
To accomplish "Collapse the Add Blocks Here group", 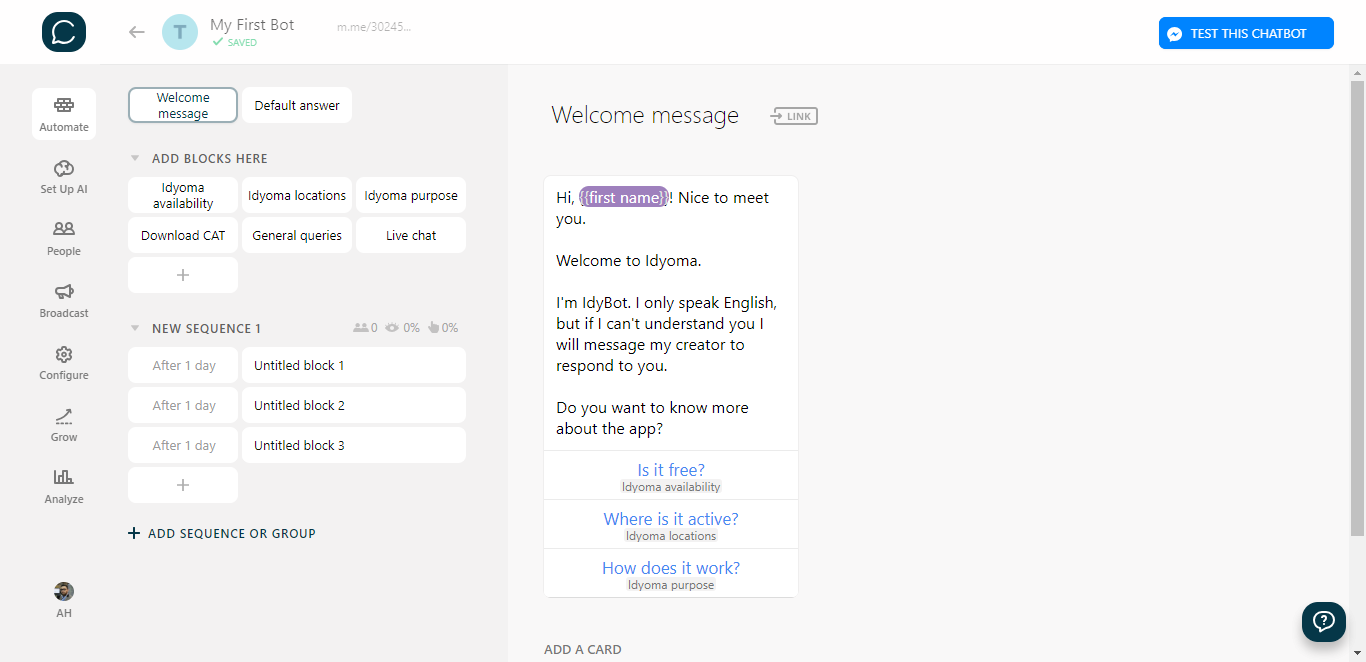I will tap(135, 158).
